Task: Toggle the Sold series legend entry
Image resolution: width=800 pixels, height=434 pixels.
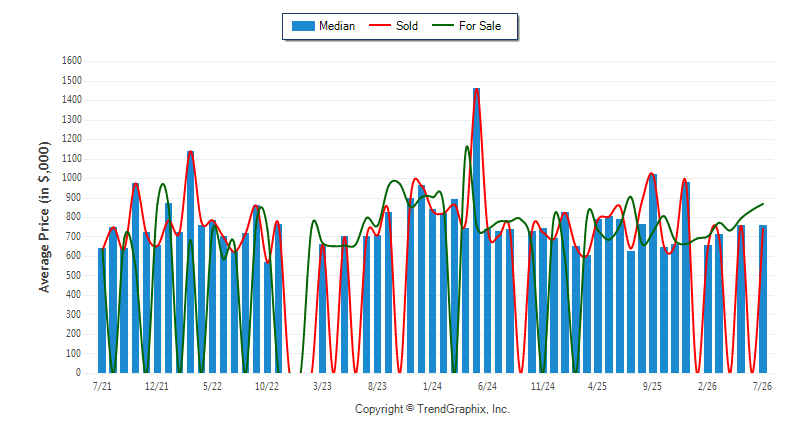Action: [393, 26]
